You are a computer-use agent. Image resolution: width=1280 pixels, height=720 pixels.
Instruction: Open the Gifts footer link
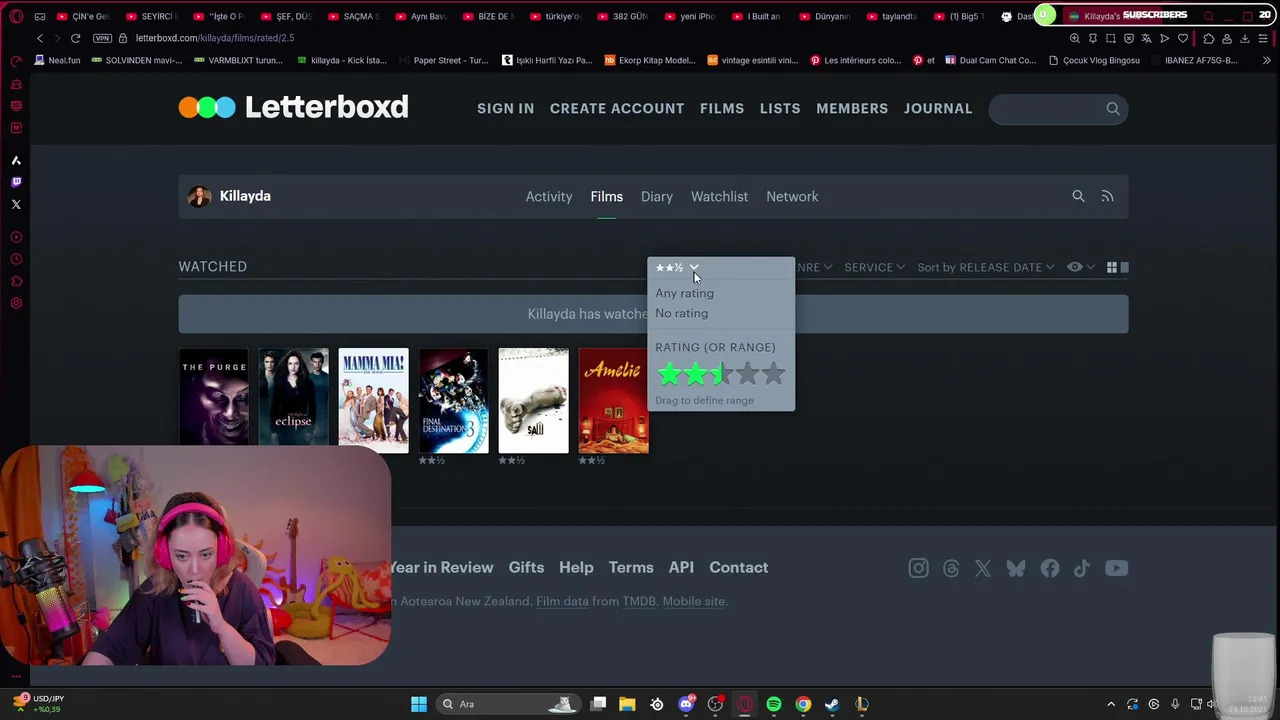pos(526,567)
